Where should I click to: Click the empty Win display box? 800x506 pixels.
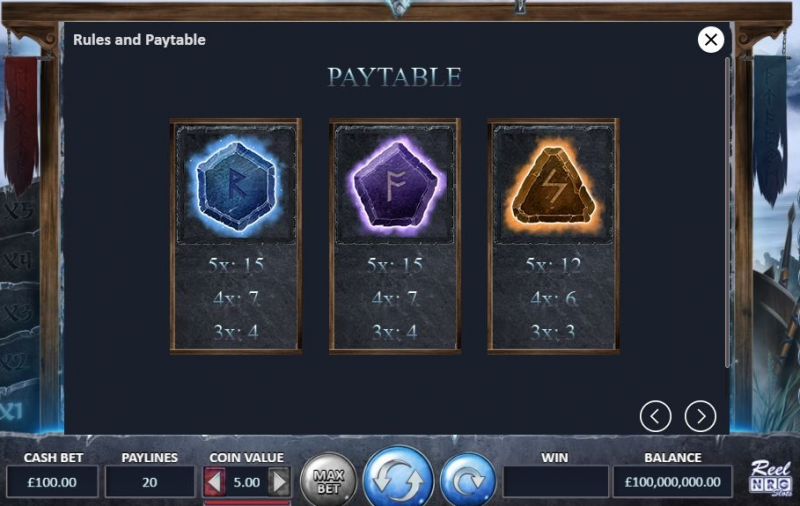click(x=555, y=482)
